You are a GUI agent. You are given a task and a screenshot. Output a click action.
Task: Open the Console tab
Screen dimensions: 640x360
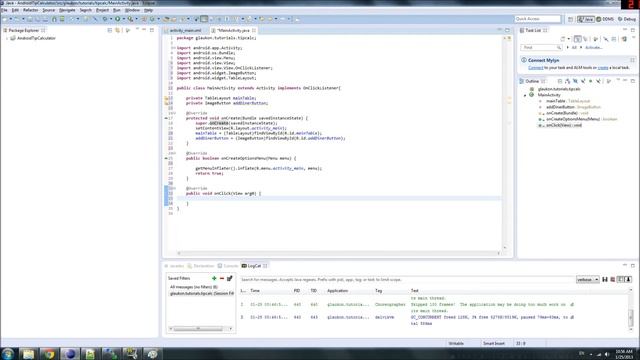coord(228,266)
